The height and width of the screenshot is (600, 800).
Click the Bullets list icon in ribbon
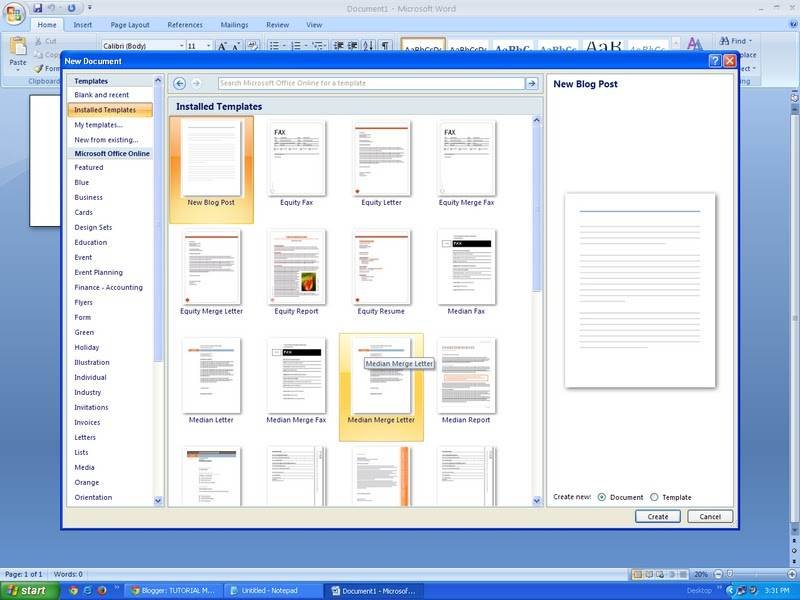pyautogui.click(x=274, y=46)
